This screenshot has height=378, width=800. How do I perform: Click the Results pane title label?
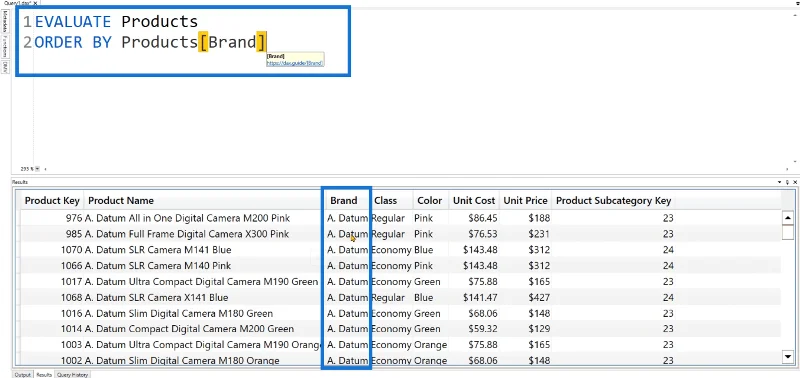coord(20,182)
